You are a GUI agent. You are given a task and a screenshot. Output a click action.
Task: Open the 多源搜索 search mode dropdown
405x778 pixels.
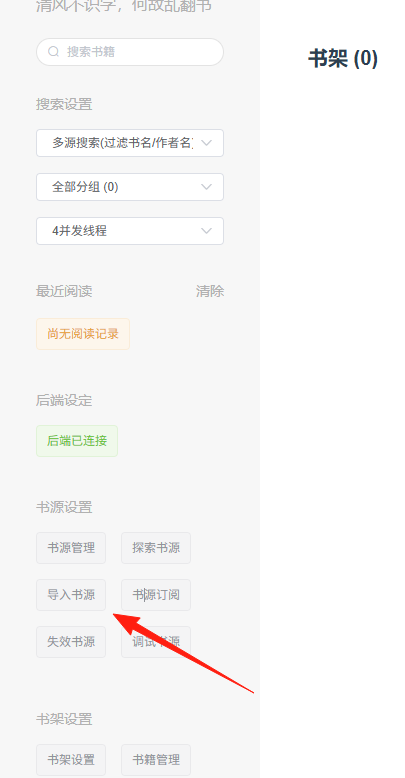(x=130, y=143)
